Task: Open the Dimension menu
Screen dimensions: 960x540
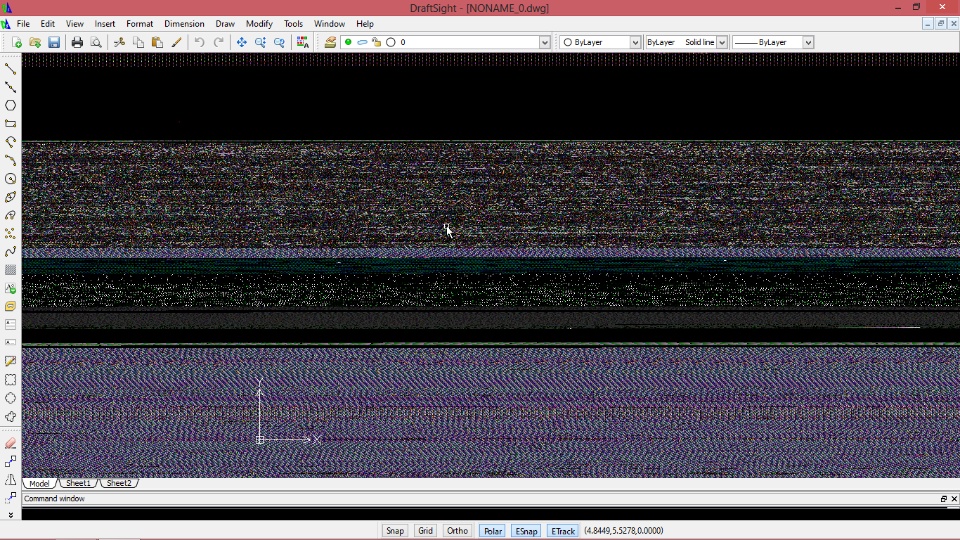Action: click(184, 24)
